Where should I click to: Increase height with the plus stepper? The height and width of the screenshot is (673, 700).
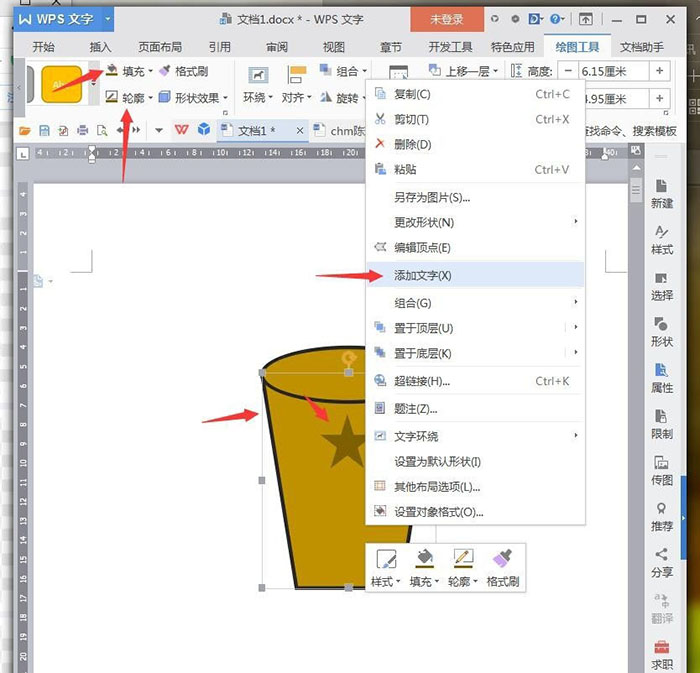[659, 71]
